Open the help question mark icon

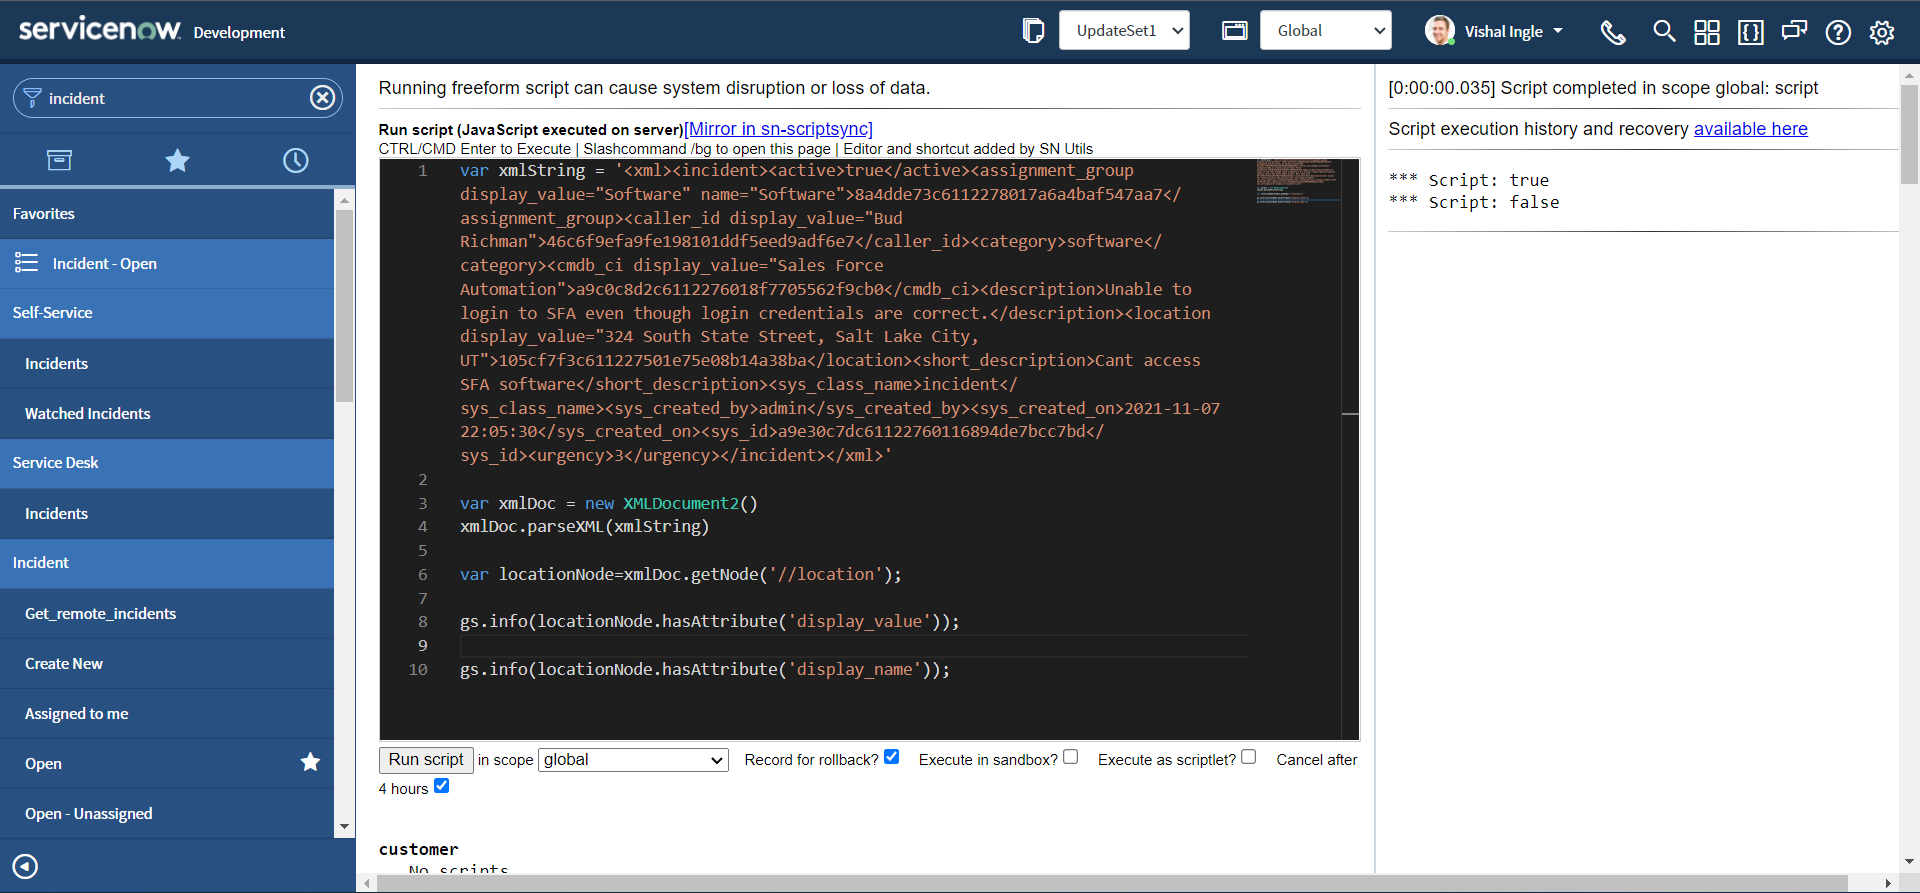[x=1838, y=32]
